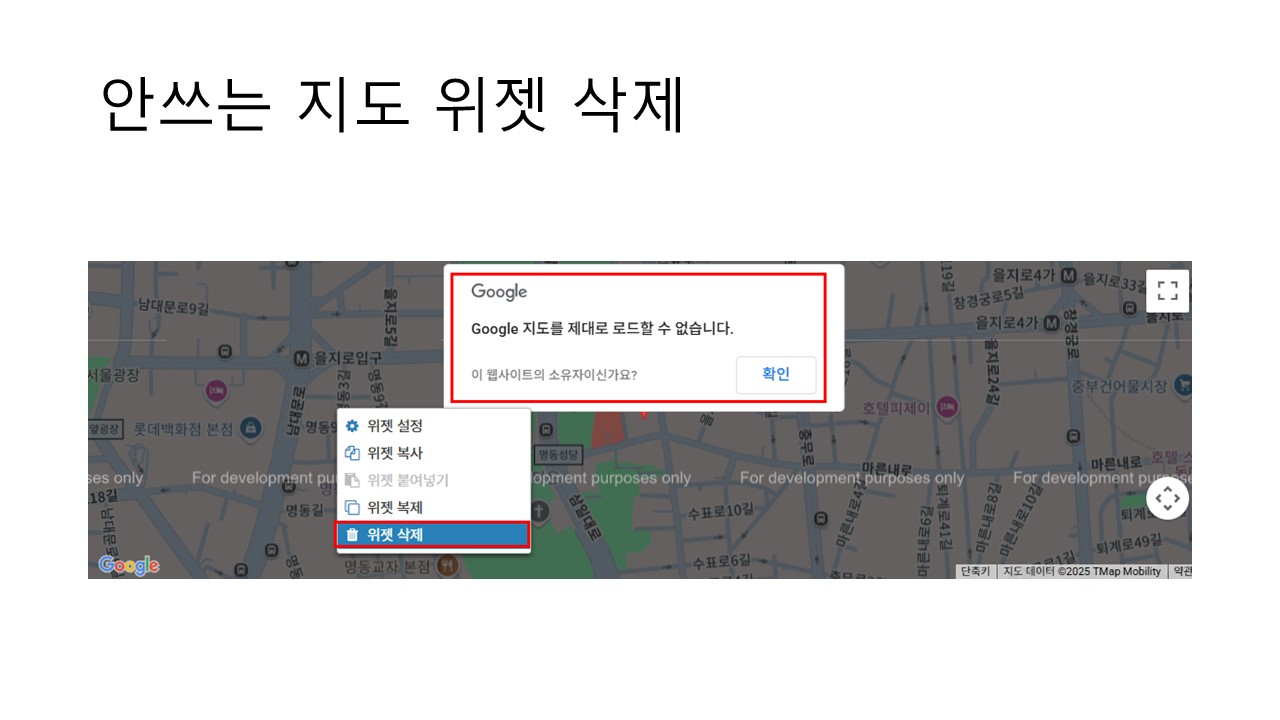This screenshot has height=720, width=1280.
Task: Click the trash icon beside 위젯 삭제
Action: coord(352,535)
